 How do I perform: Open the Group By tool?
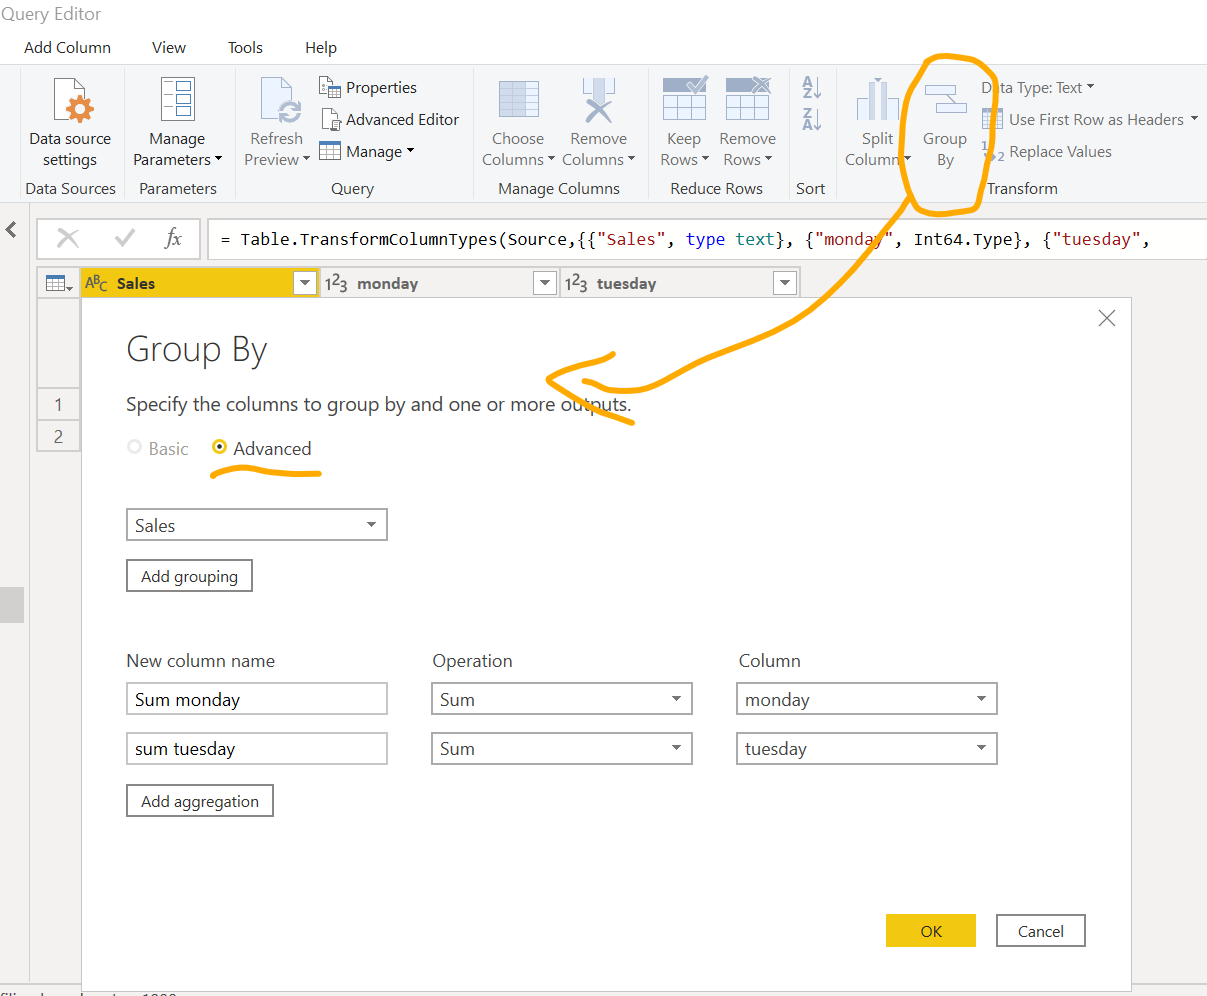945,125
